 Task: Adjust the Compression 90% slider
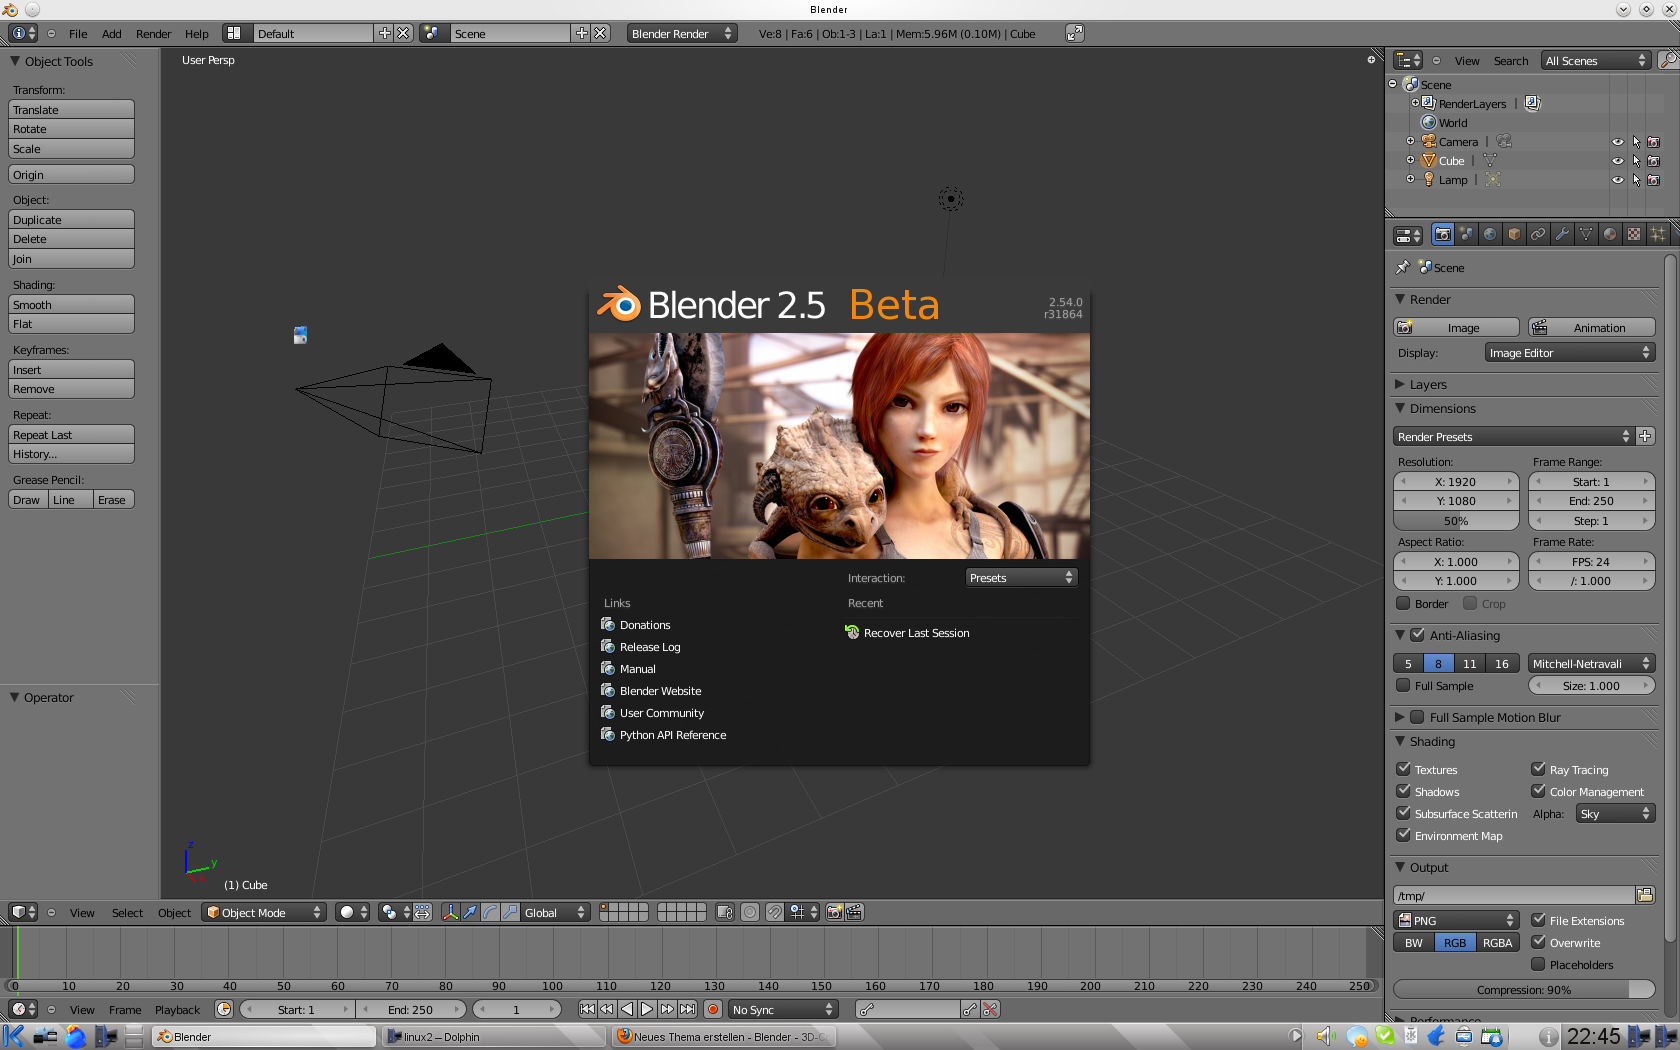click(1523, 990)
